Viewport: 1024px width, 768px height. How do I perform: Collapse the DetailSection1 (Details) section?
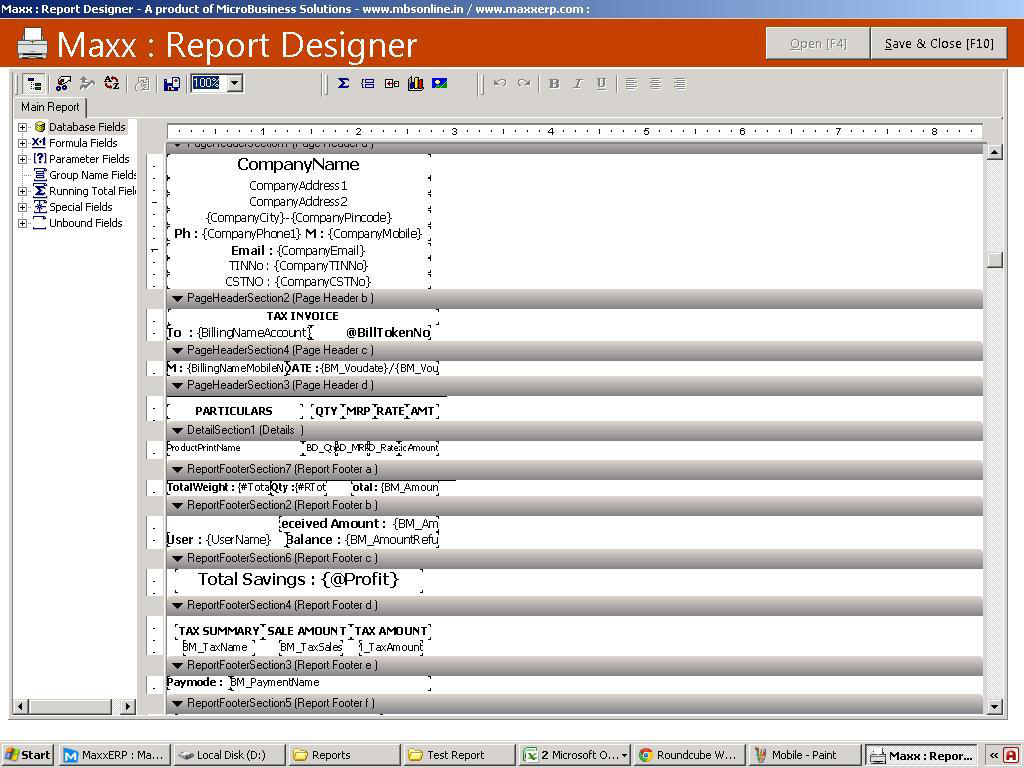coord(177,430)
